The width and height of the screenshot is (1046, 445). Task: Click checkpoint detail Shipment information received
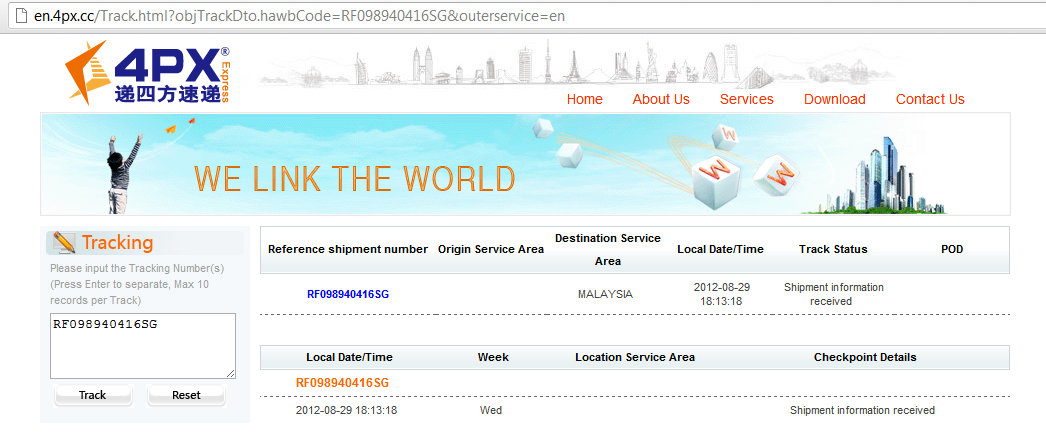click(x=862, y=410)
